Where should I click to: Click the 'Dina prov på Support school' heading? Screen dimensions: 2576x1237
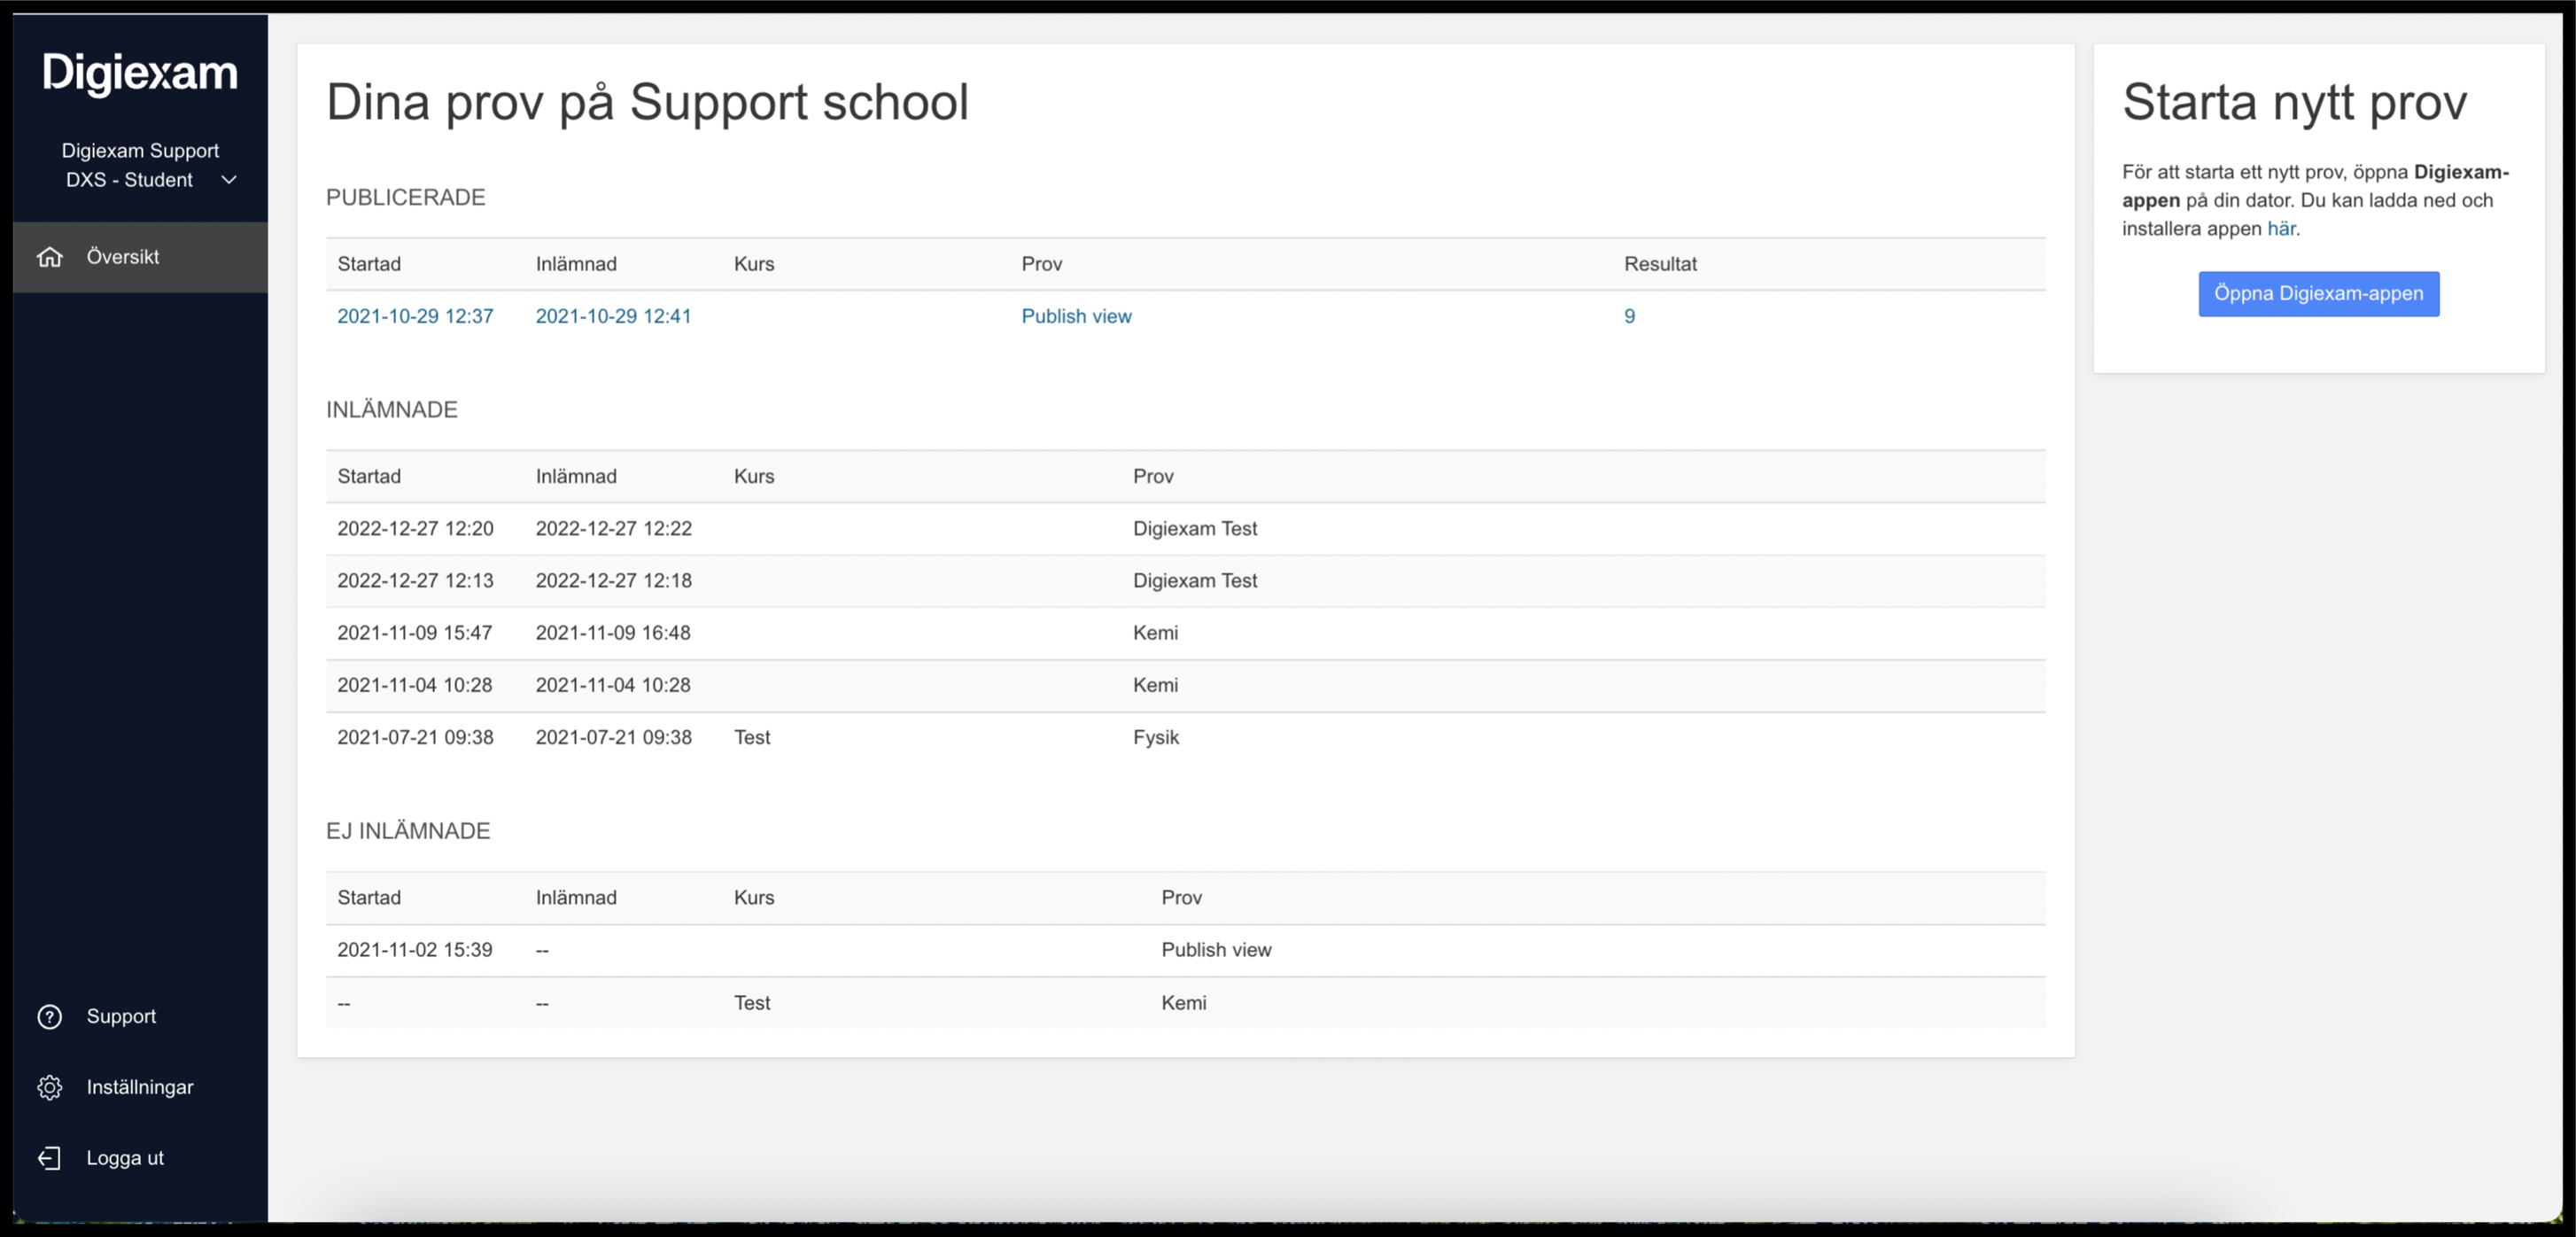click(x=647, y=102)
